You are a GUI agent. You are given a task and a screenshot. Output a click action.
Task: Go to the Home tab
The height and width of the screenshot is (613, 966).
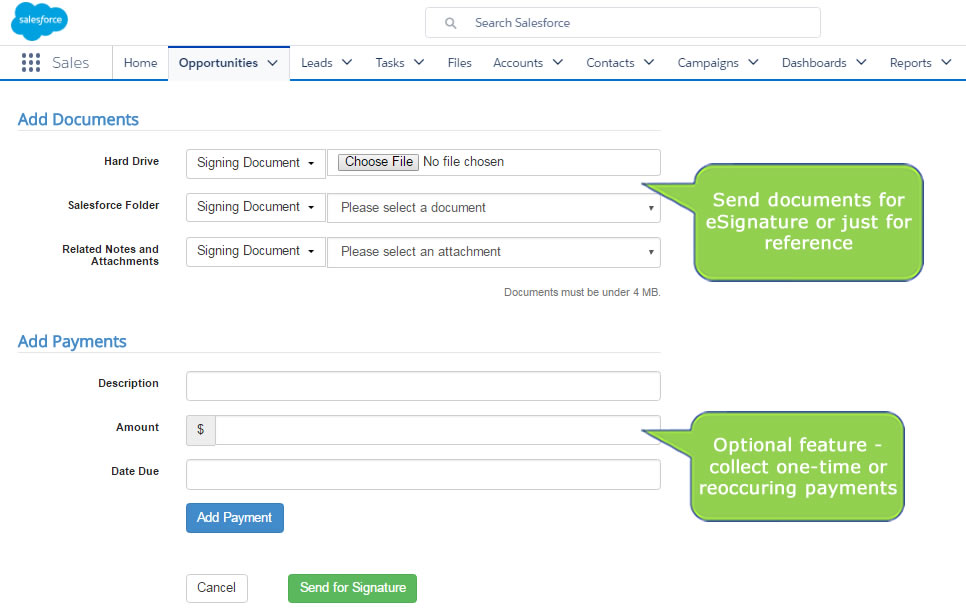140,63
